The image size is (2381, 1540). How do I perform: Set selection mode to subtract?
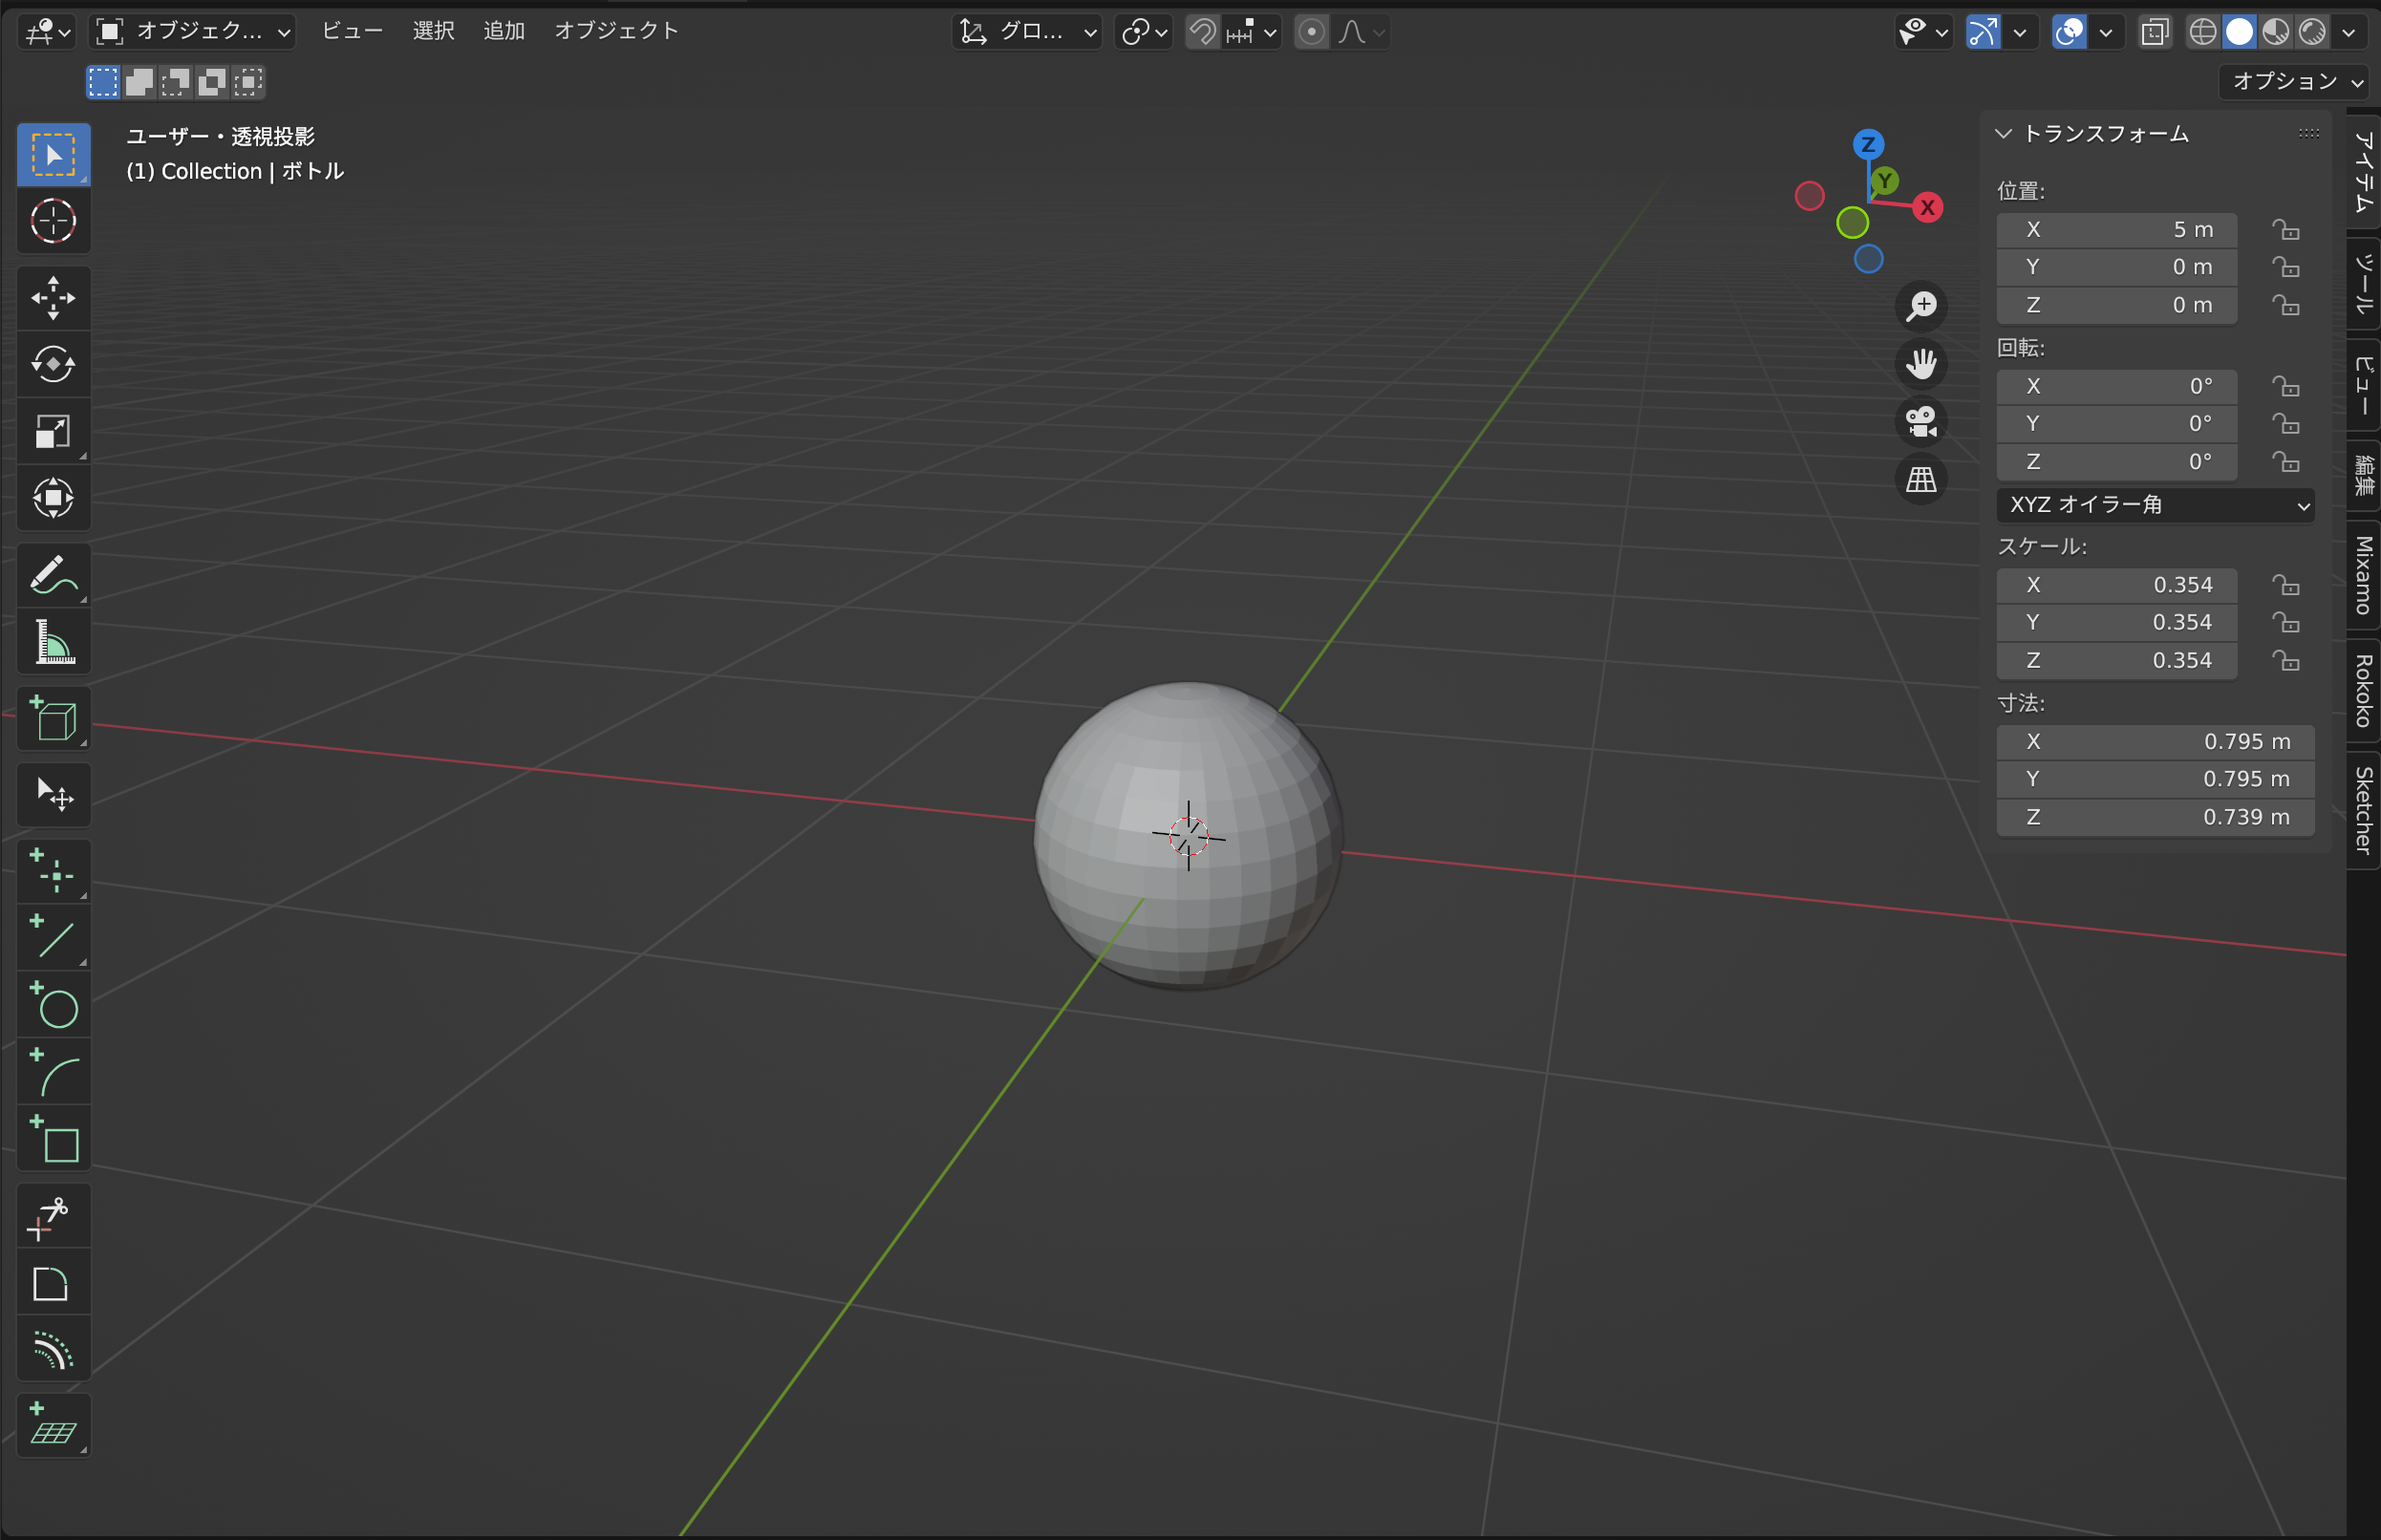175,82
